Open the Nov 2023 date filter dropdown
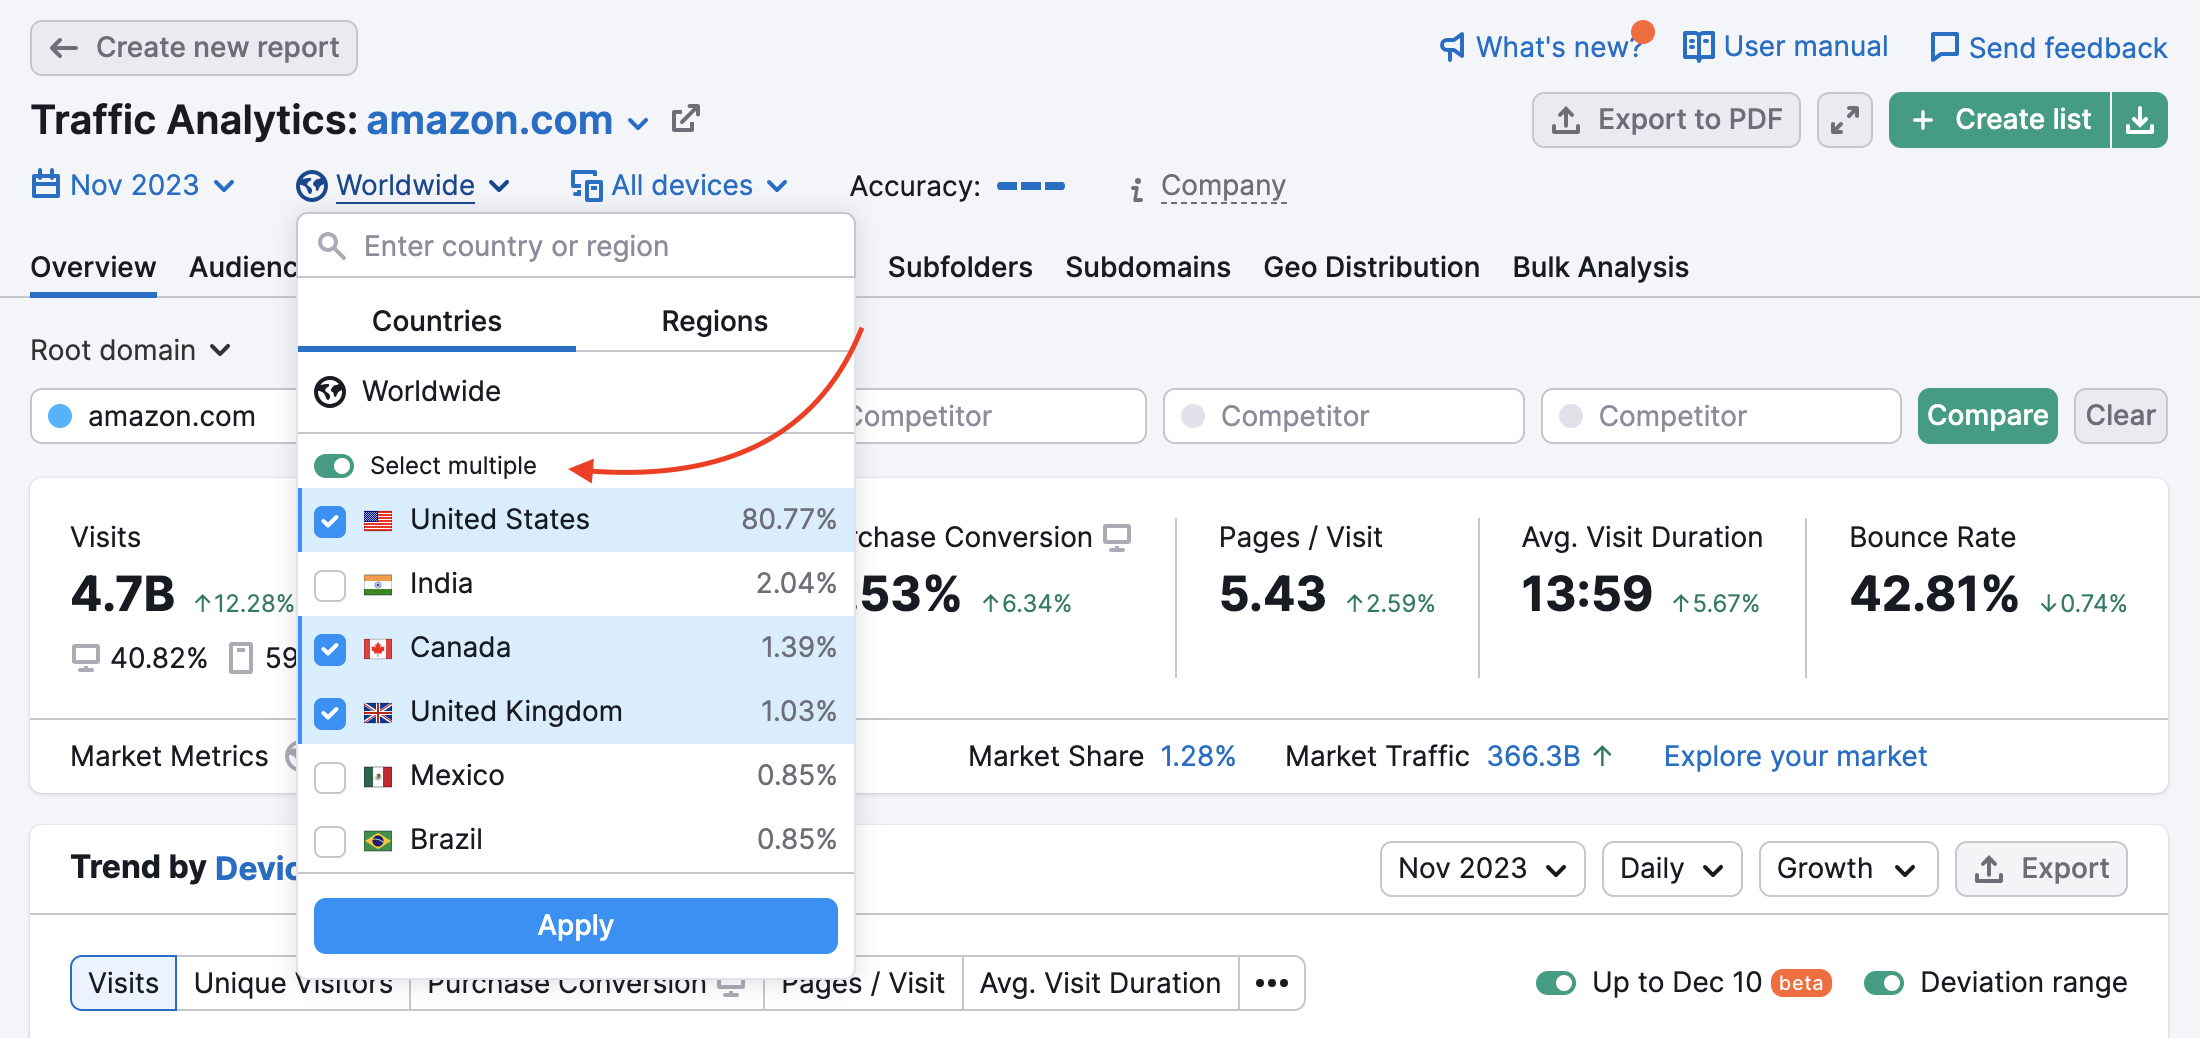 134,185
